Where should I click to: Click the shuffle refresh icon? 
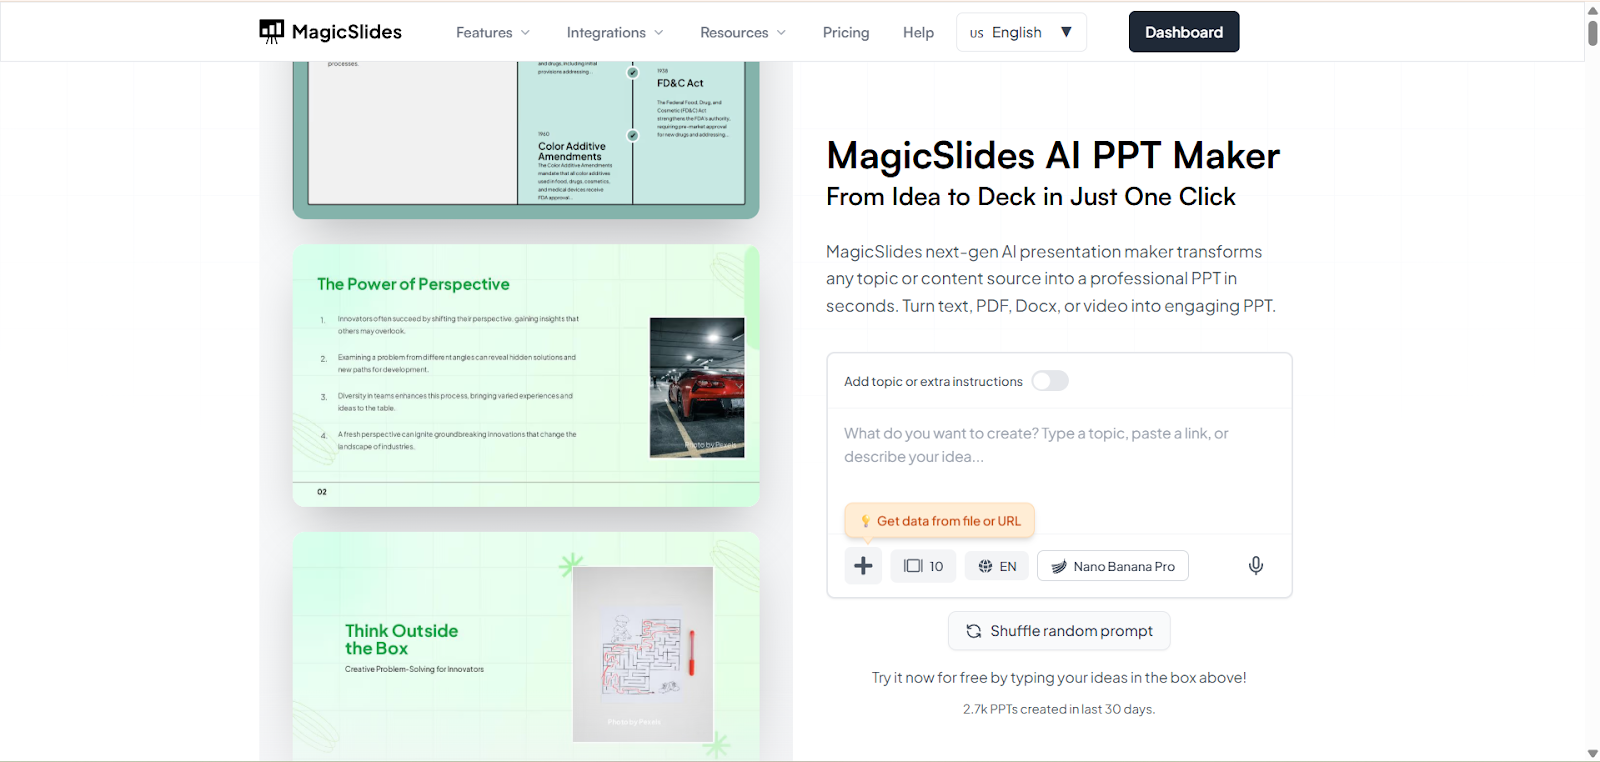click(973, 631)
